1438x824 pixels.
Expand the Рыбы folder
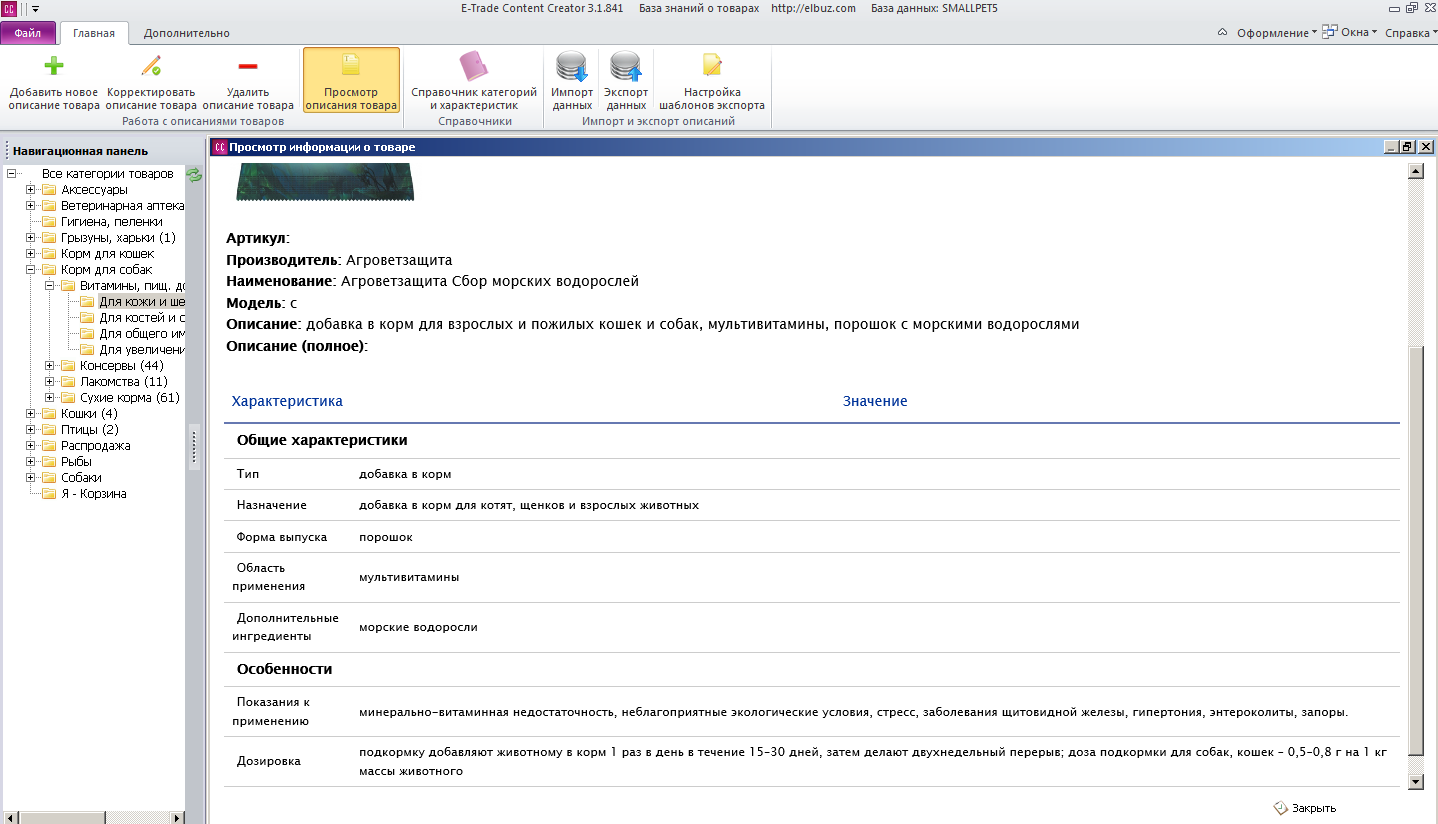coord(31,462)
